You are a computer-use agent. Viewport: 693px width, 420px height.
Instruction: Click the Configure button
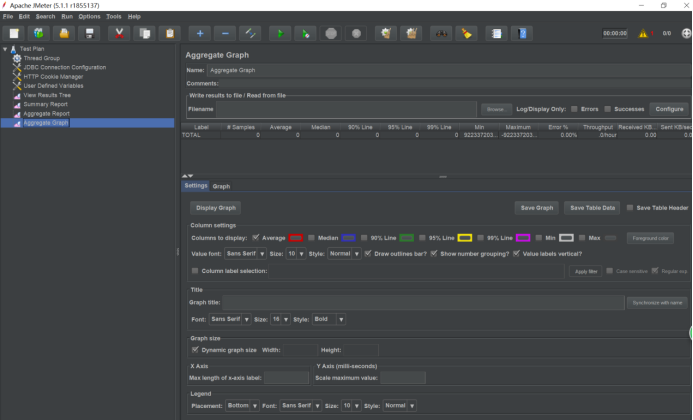pyautogui.click(x=669, y=109)
